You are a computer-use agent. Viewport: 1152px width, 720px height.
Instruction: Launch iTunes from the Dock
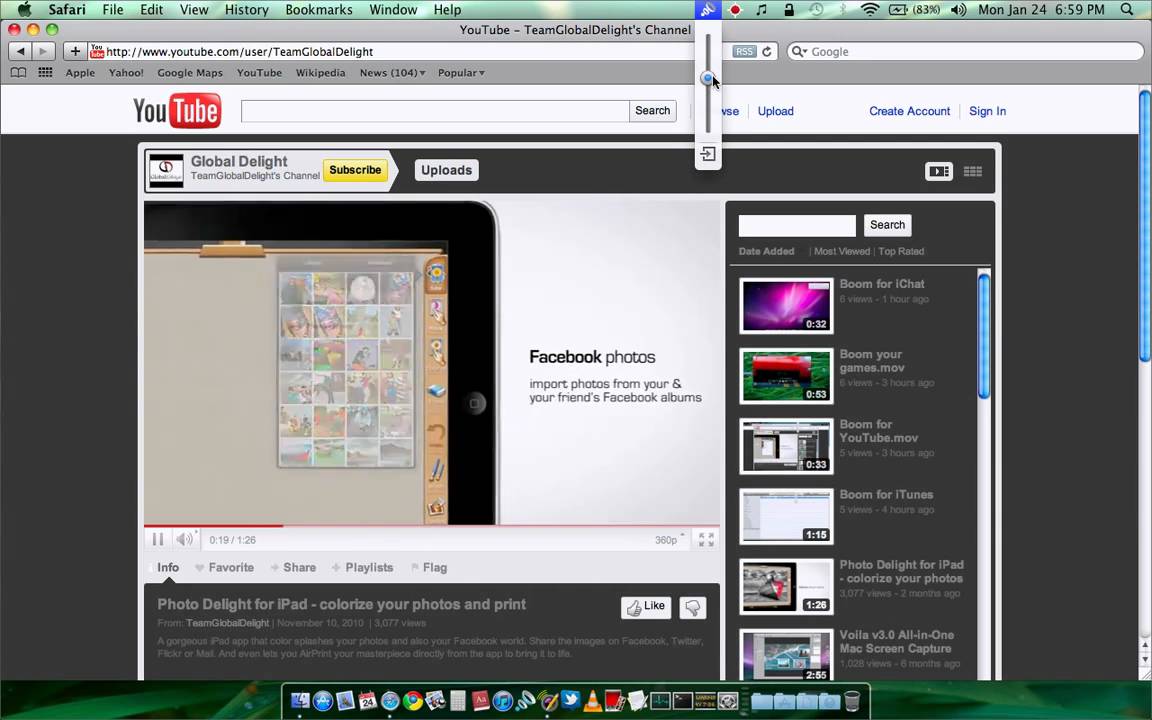tap(503, 700)
